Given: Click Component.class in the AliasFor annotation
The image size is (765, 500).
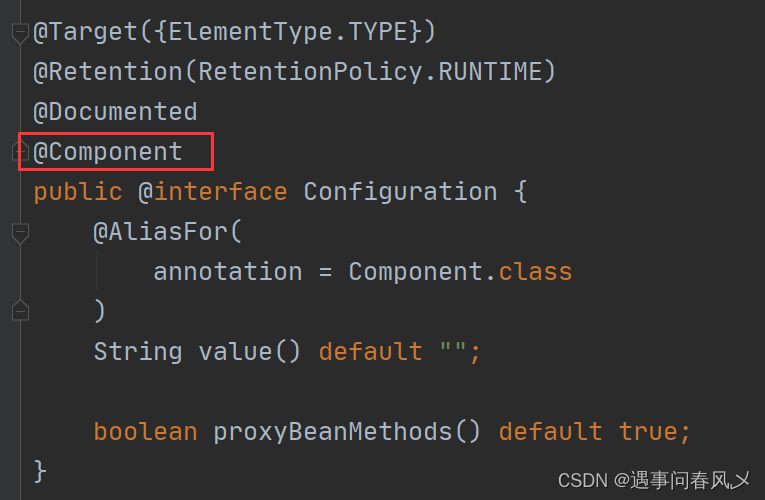Looking at the screenshot, I should pyautogui.click(x=460, y=272).
